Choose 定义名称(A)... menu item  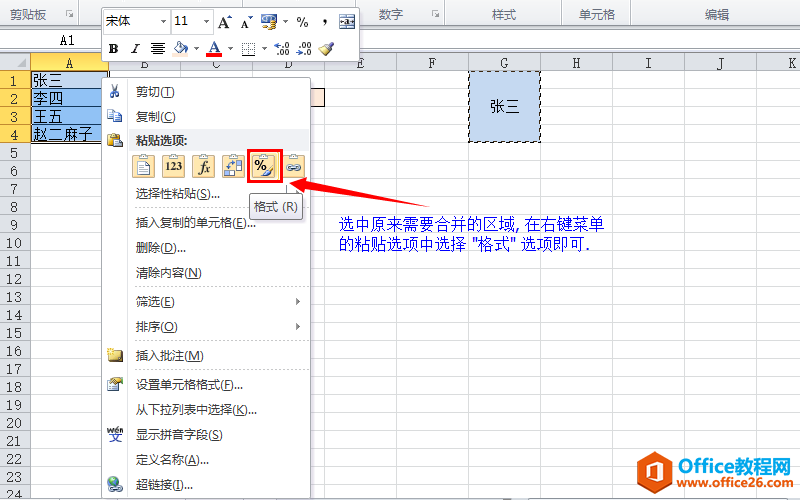click(x=206, y=460)
